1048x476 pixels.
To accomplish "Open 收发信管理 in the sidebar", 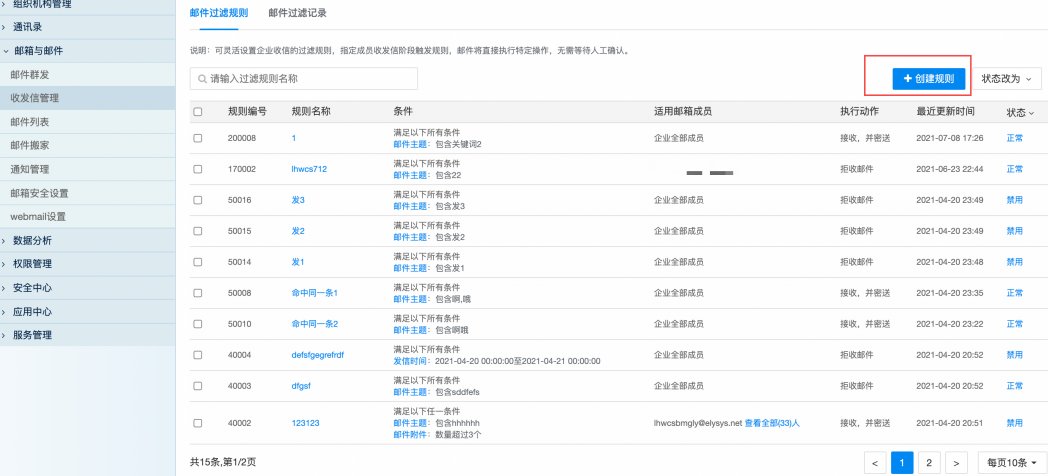I will pos(88,98).
